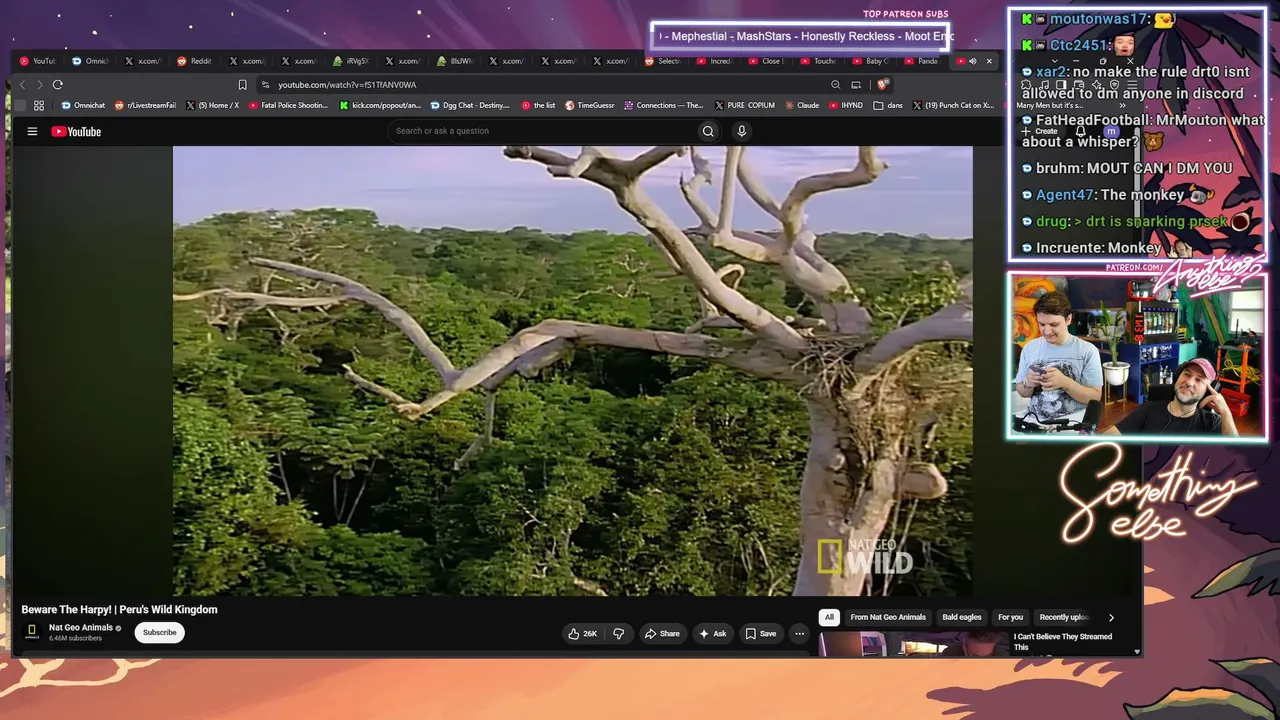Open the Nat Geo Animals channel avatar
Image resolution: width=1280 pixels, height=720 pixels.
(32, 632)
